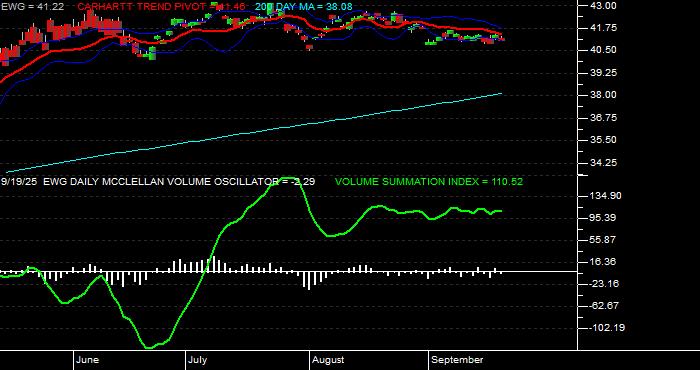Click the August month label
Viewport: 700px width, 370px height.
click(x=328, y=360)
